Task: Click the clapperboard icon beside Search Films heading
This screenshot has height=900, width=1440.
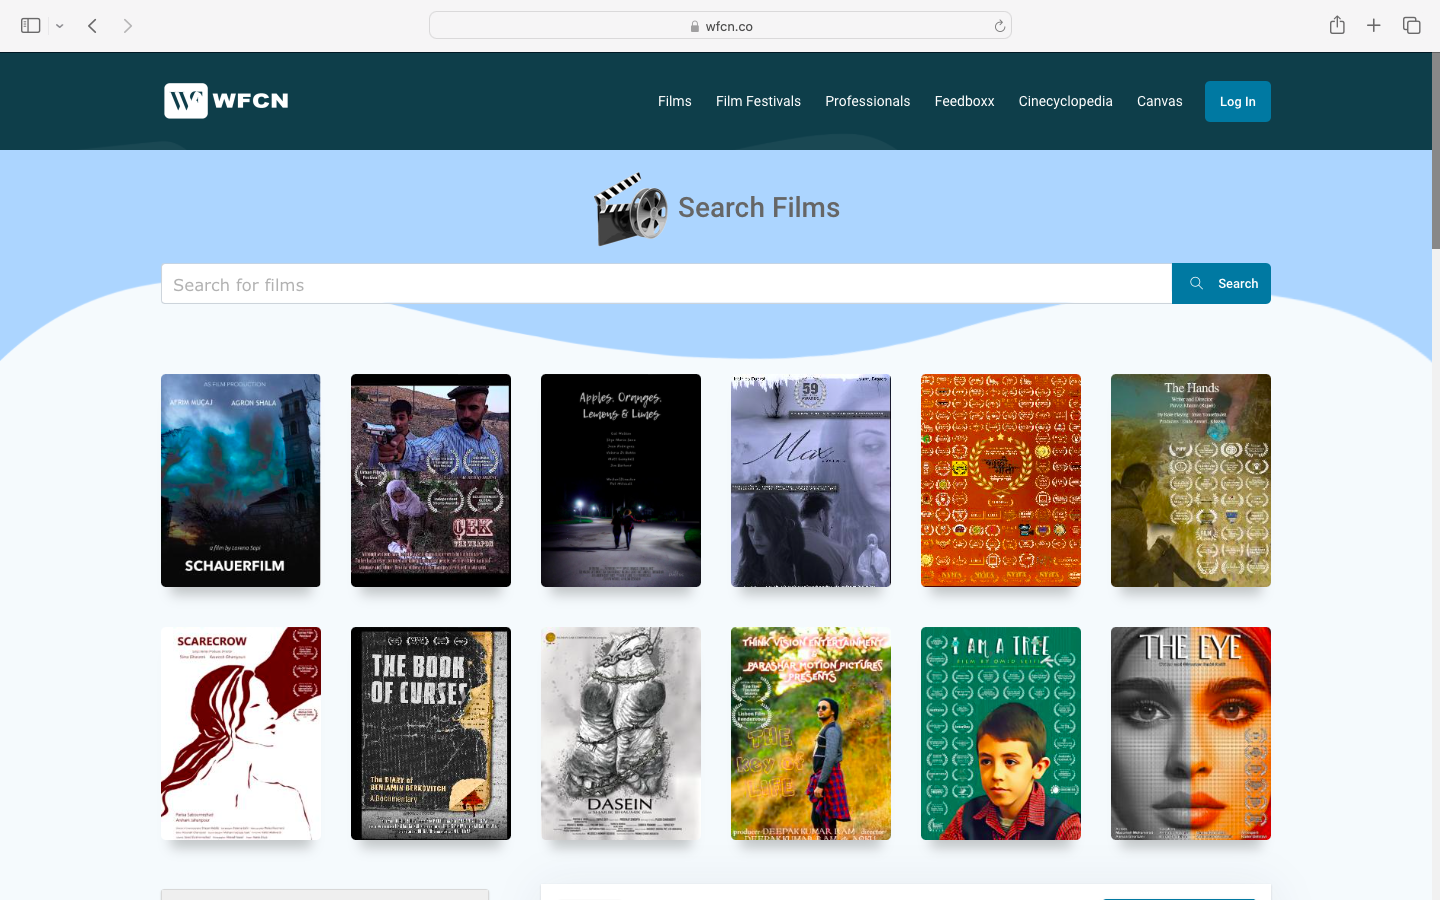Action: click(629, 209)
